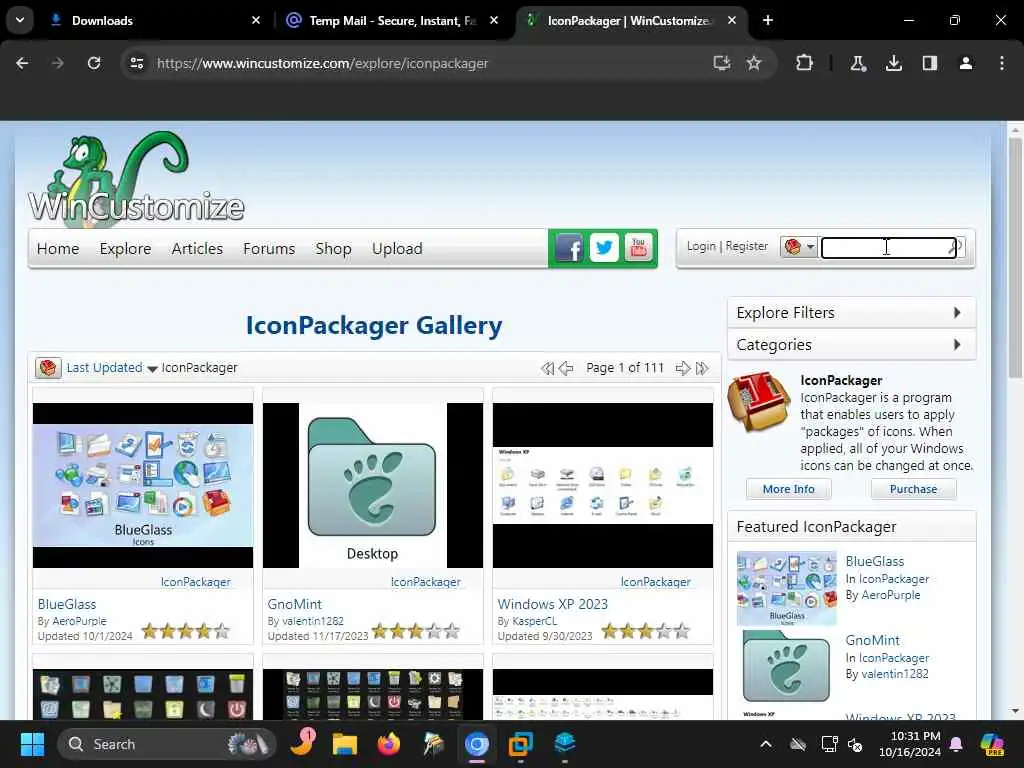Viewport: 1024px width, 768px height.
Task: Go to the next gallery page arrow
Action: click(682, 368)
